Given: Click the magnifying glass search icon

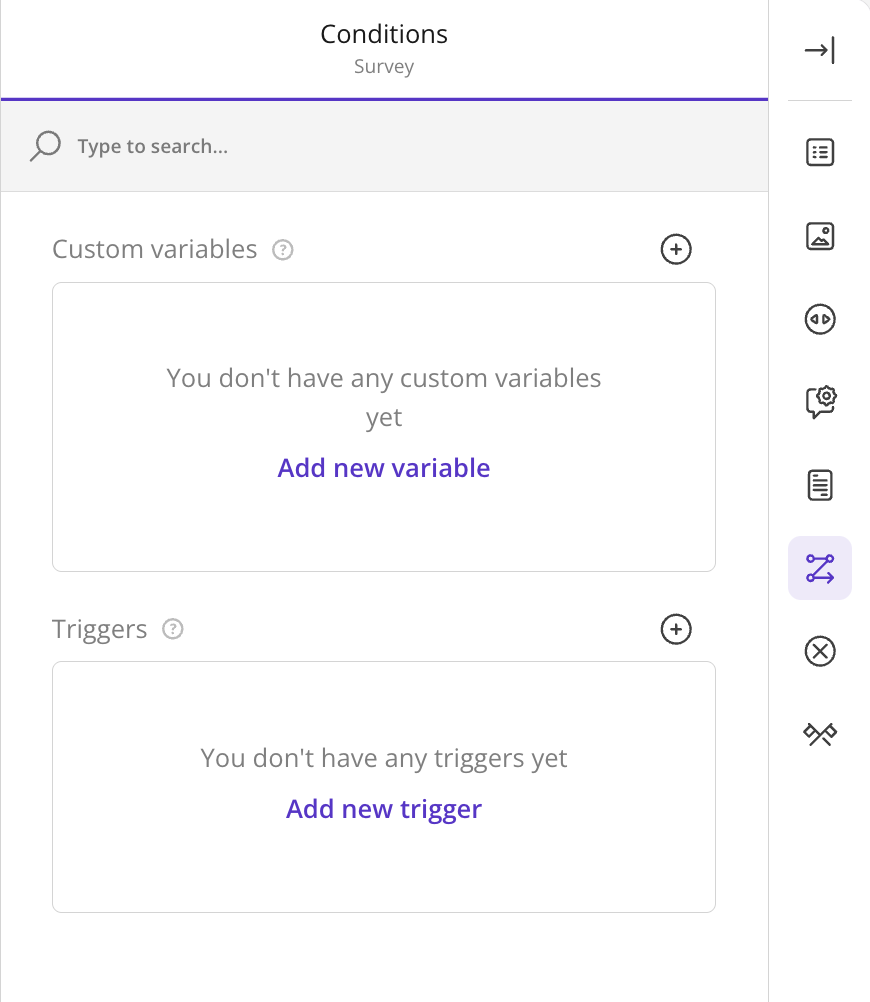Looking at the screenshot, I should [45, 146].
